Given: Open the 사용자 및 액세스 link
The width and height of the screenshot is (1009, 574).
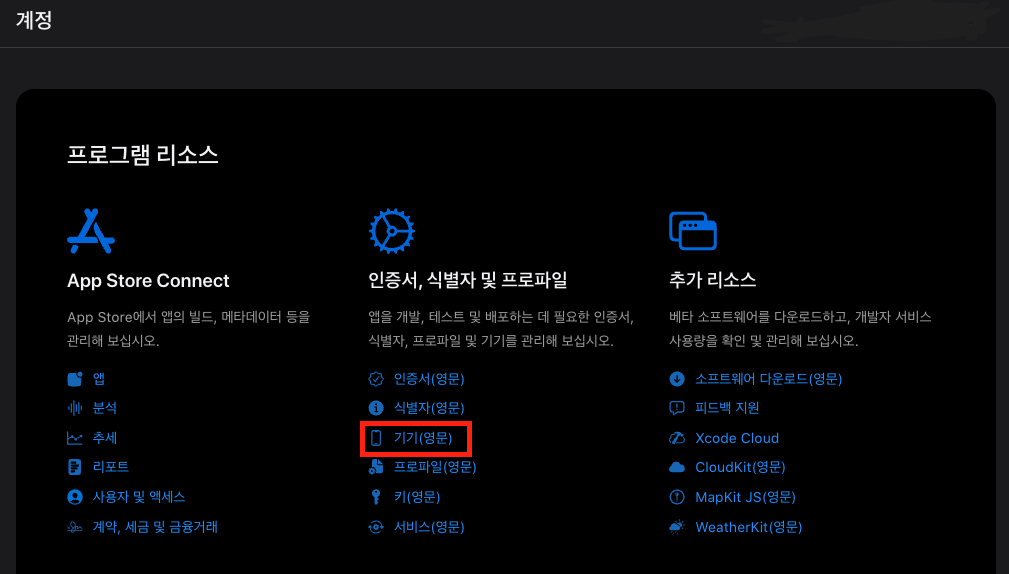Looking at the screenshot, I should point(139,497).
